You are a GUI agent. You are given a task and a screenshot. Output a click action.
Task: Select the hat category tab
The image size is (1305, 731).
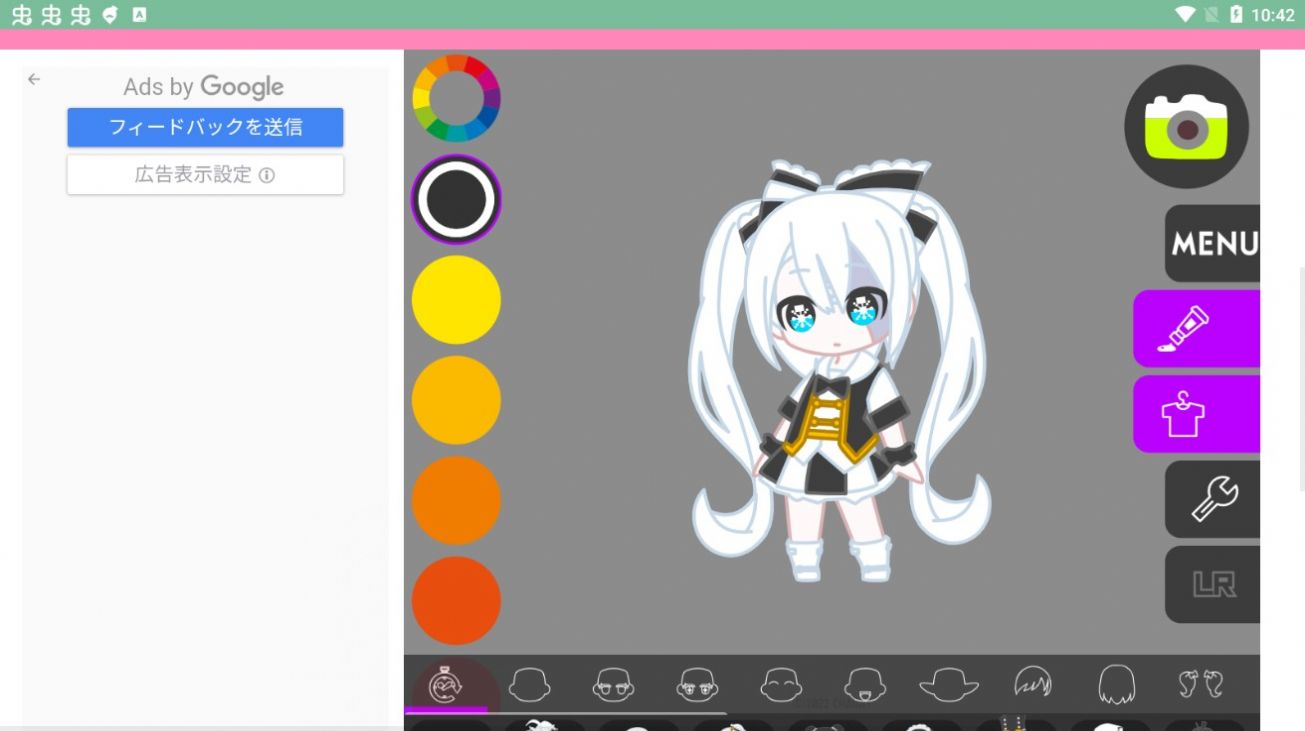pyautogui.click(x=949, y=685)
